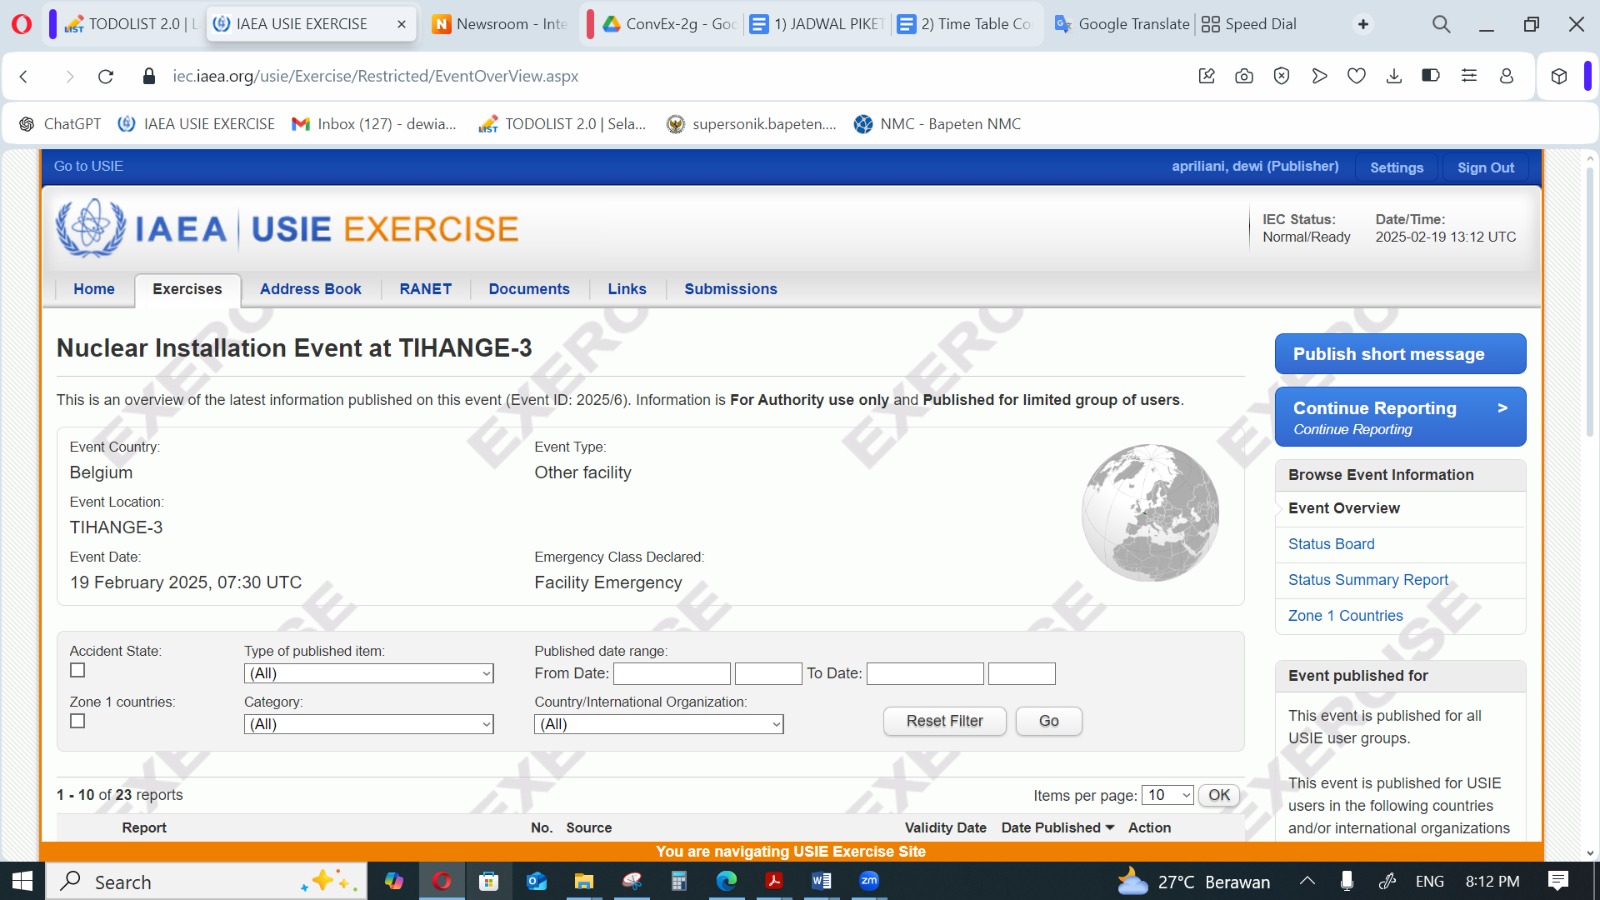This screenshot has height=900, width=1600.
Task: Switch to Google Translate browser tab
Action: point(1122,24)
